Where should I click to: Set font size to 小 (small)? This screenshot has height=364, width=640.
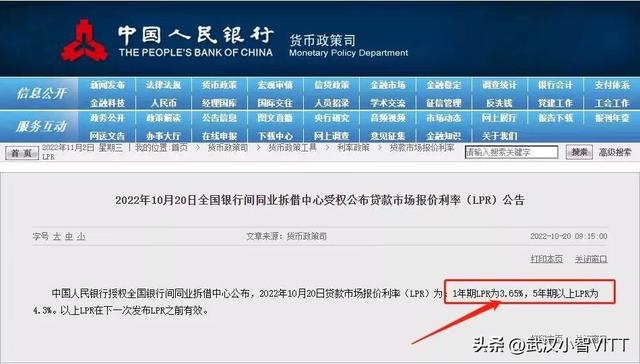click(81, 236)
